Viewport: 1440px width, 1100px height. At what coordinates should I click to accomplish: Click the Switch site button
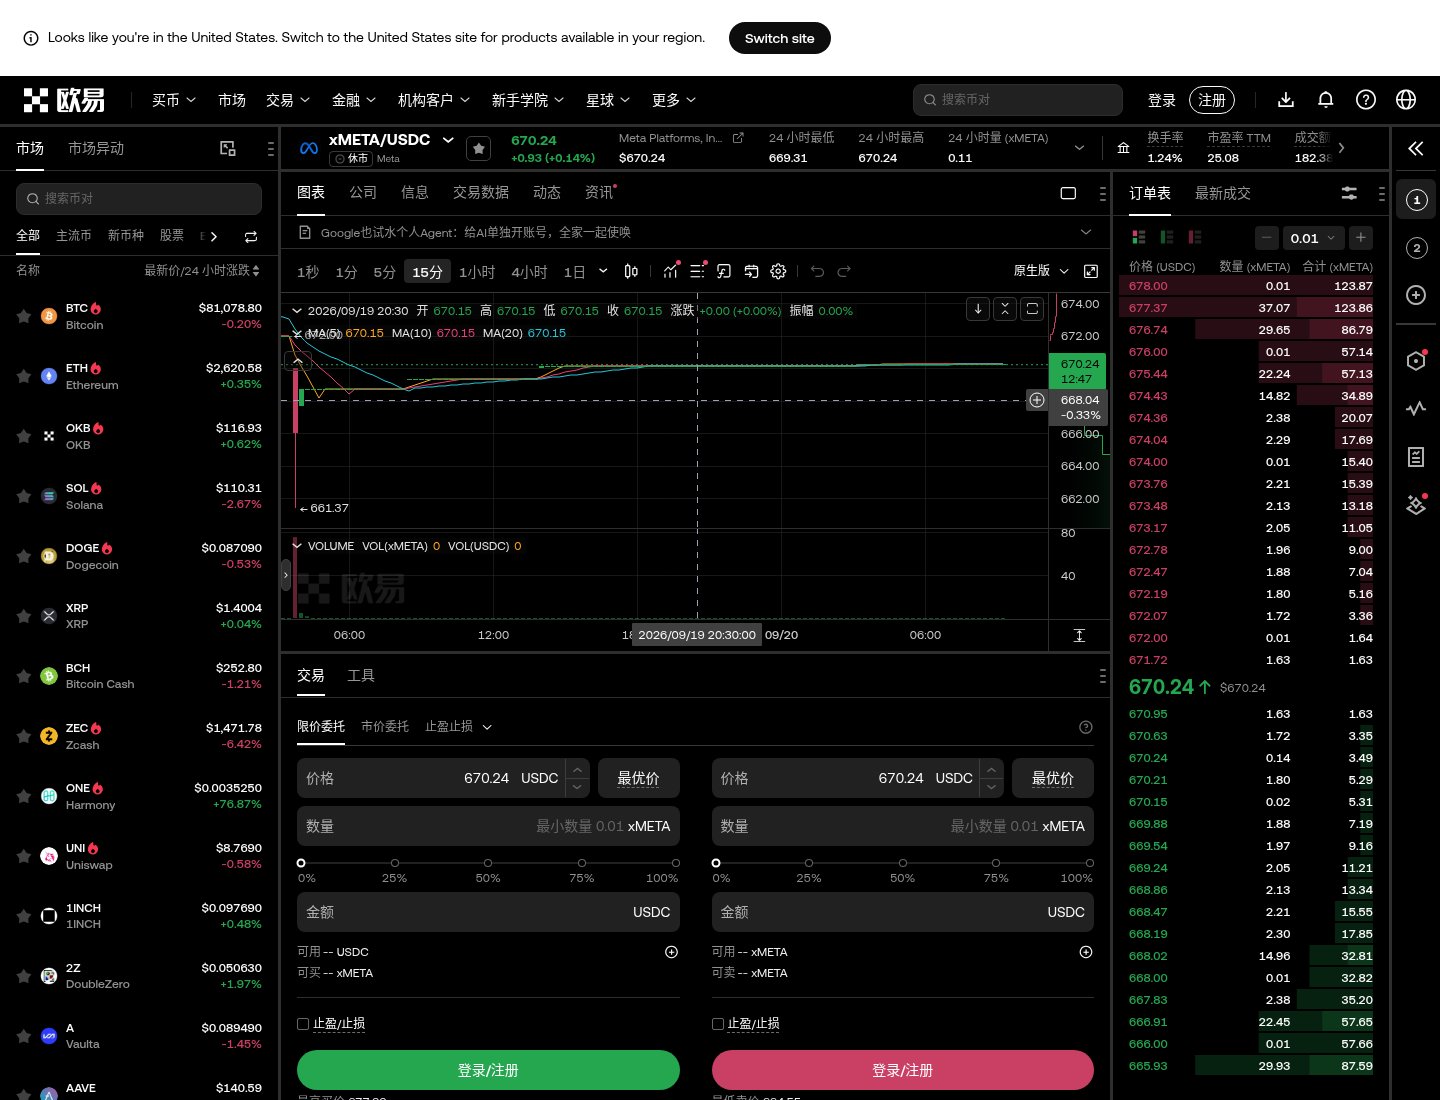coord(780,38)
